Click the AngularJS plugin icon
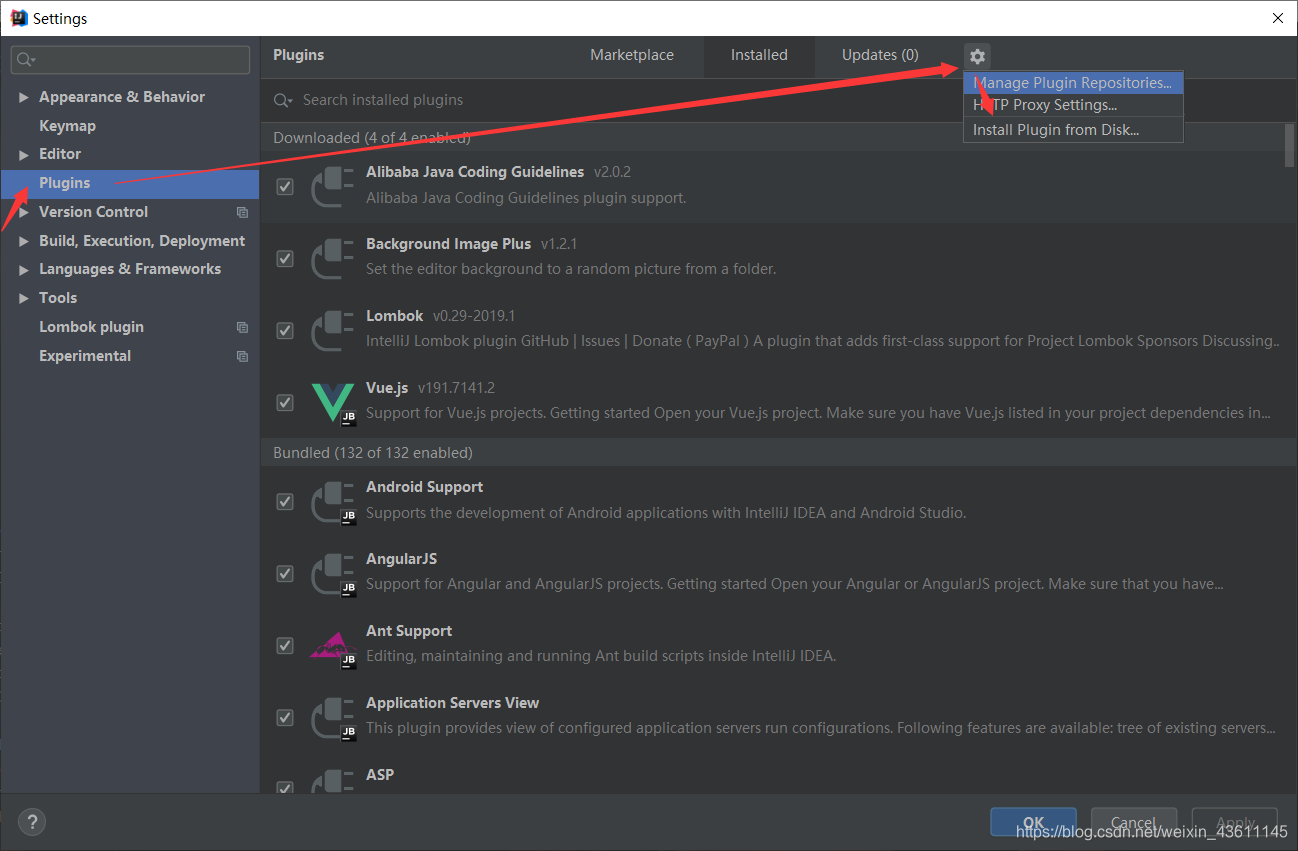Image resolution: width=1298 pixels, height=851 pixels. click(x=333, y=574)
